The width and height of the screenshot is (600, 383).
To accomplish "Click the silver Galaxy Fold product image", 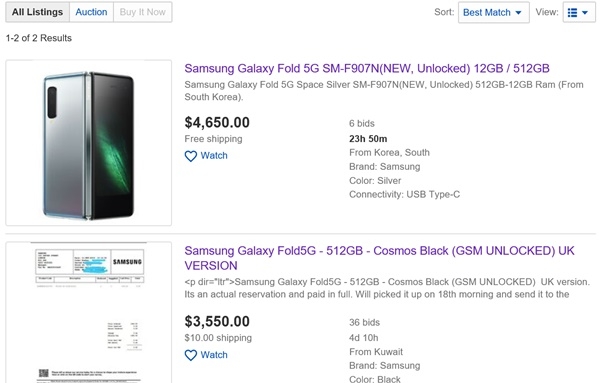I will [x=88, y=143].
